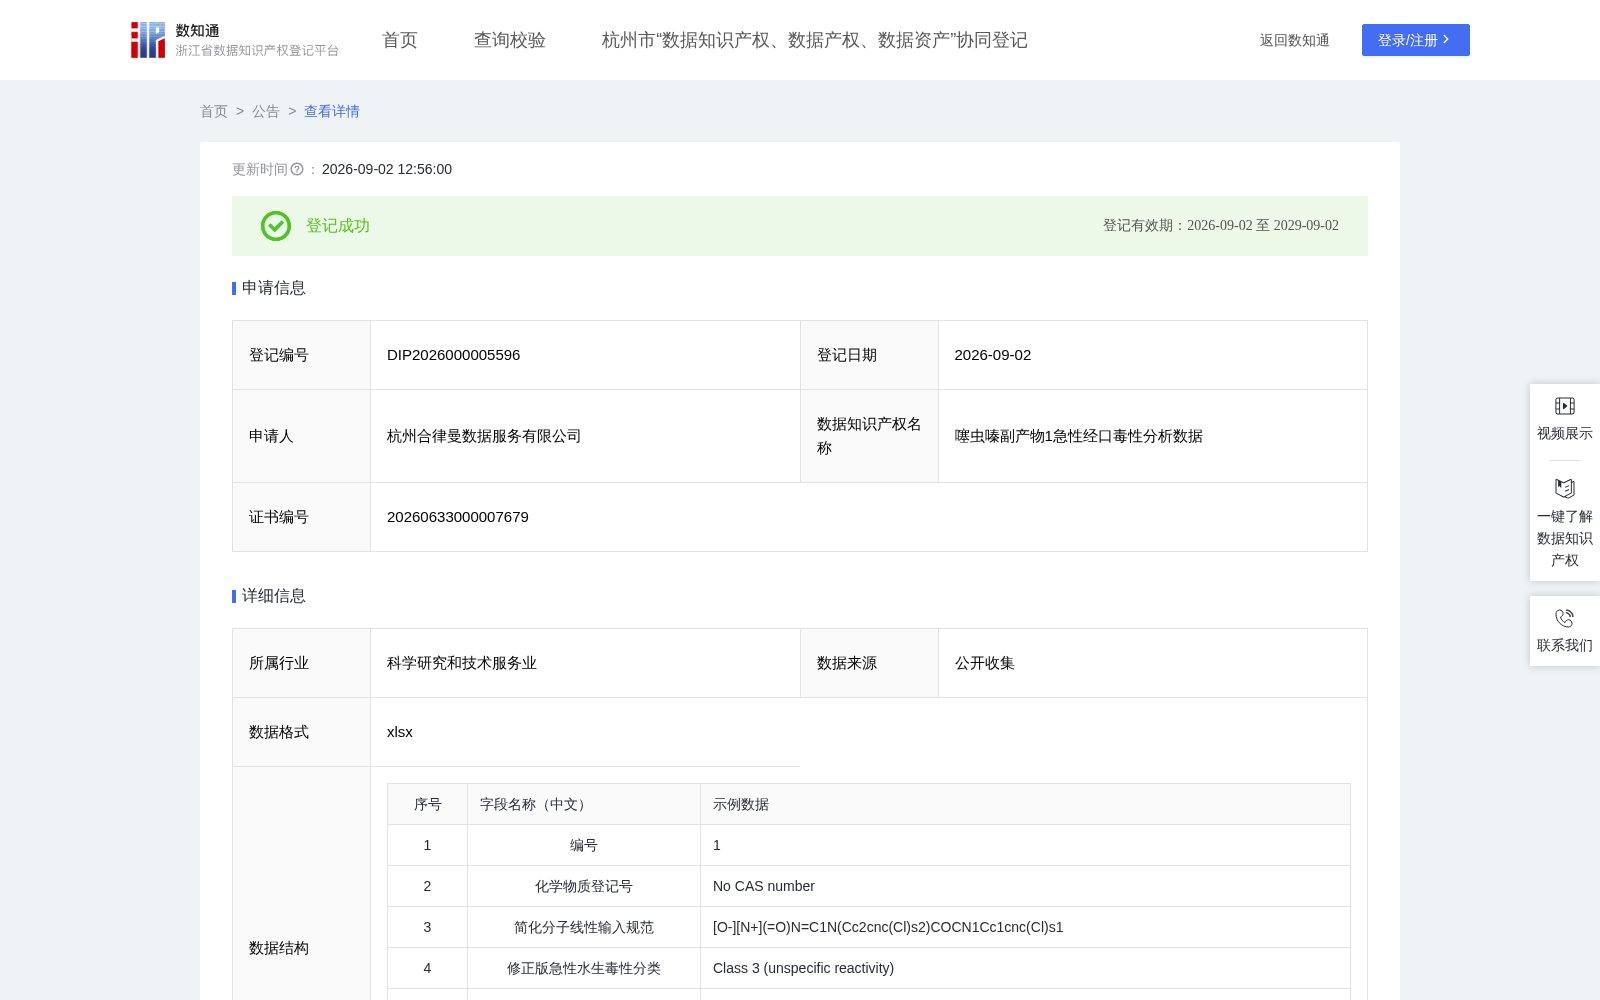Click industry value 科学研究和技术服务业
This screenshot has width=1600, height=1000.
[x=462, y=663]
